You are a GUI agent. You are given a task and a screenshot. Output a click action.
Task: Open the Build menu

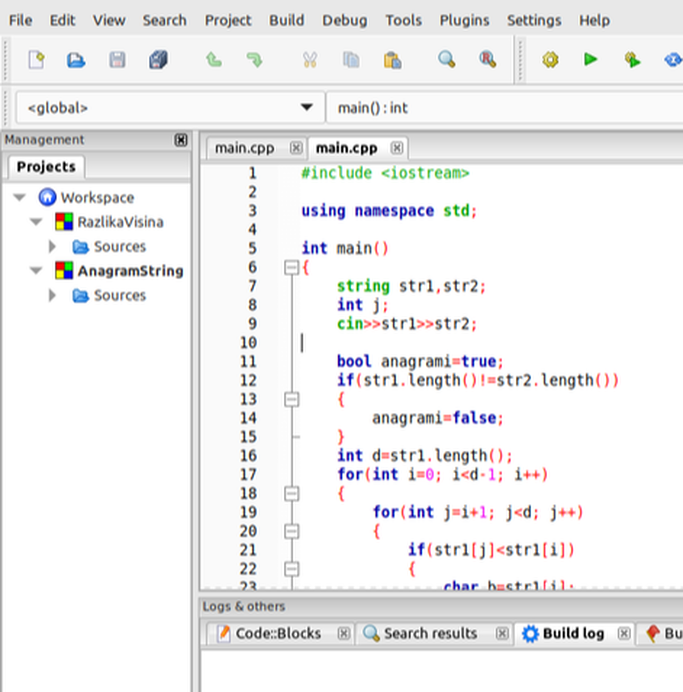(287, 20)
